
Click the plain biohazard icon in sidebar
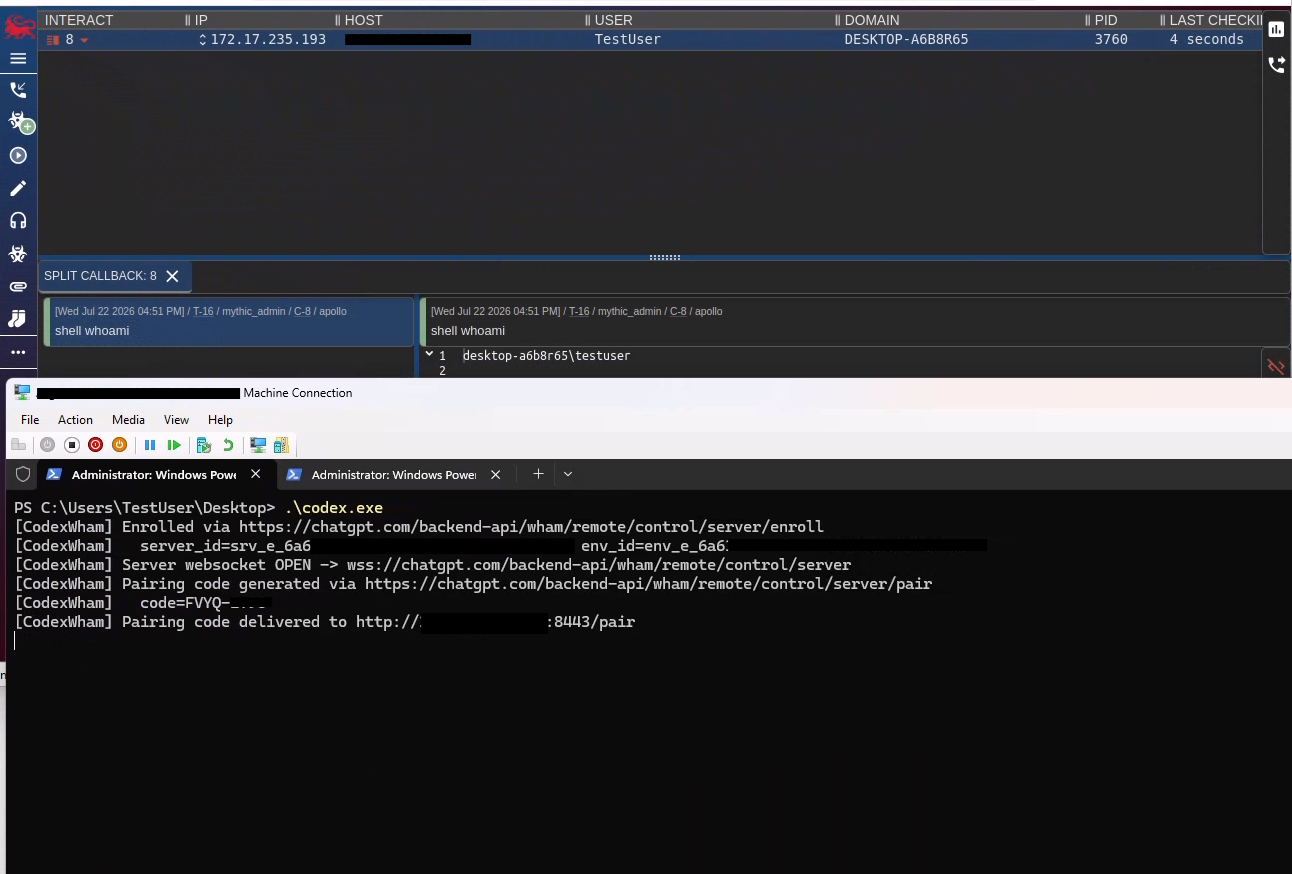(x=18, y=254)
